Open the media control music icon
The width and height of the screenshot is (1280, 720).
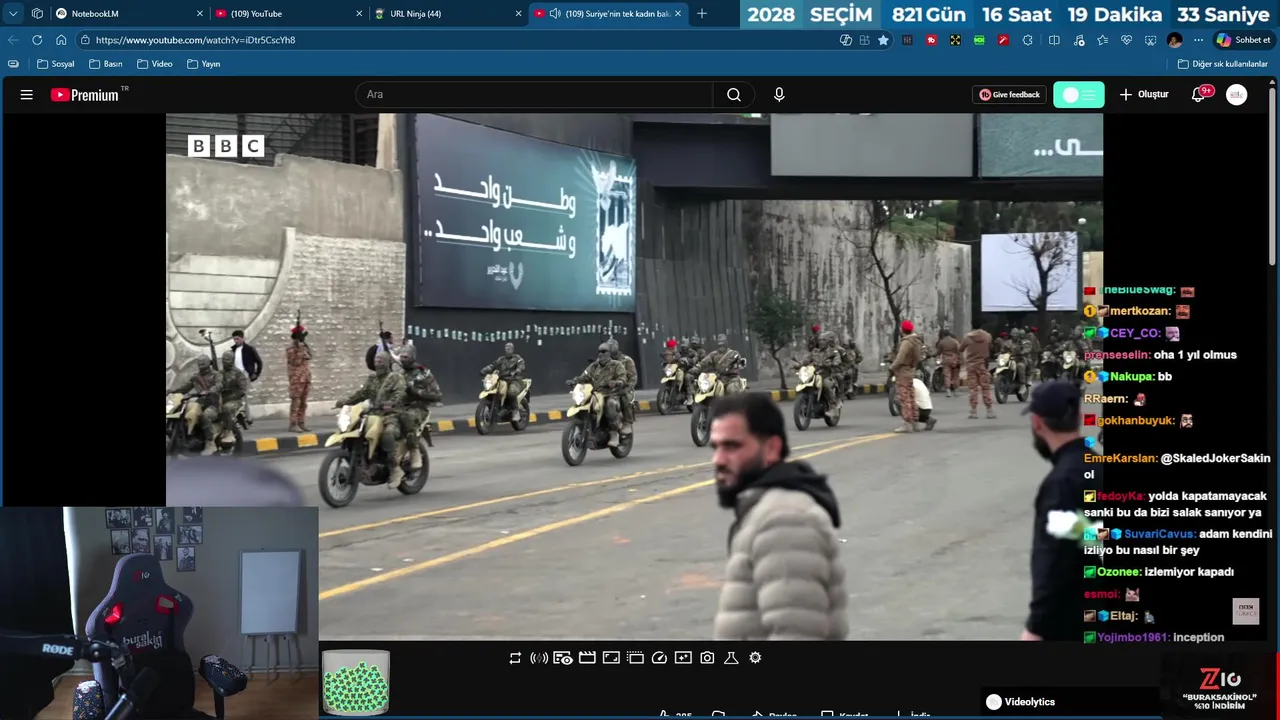tap(1078, 40)
